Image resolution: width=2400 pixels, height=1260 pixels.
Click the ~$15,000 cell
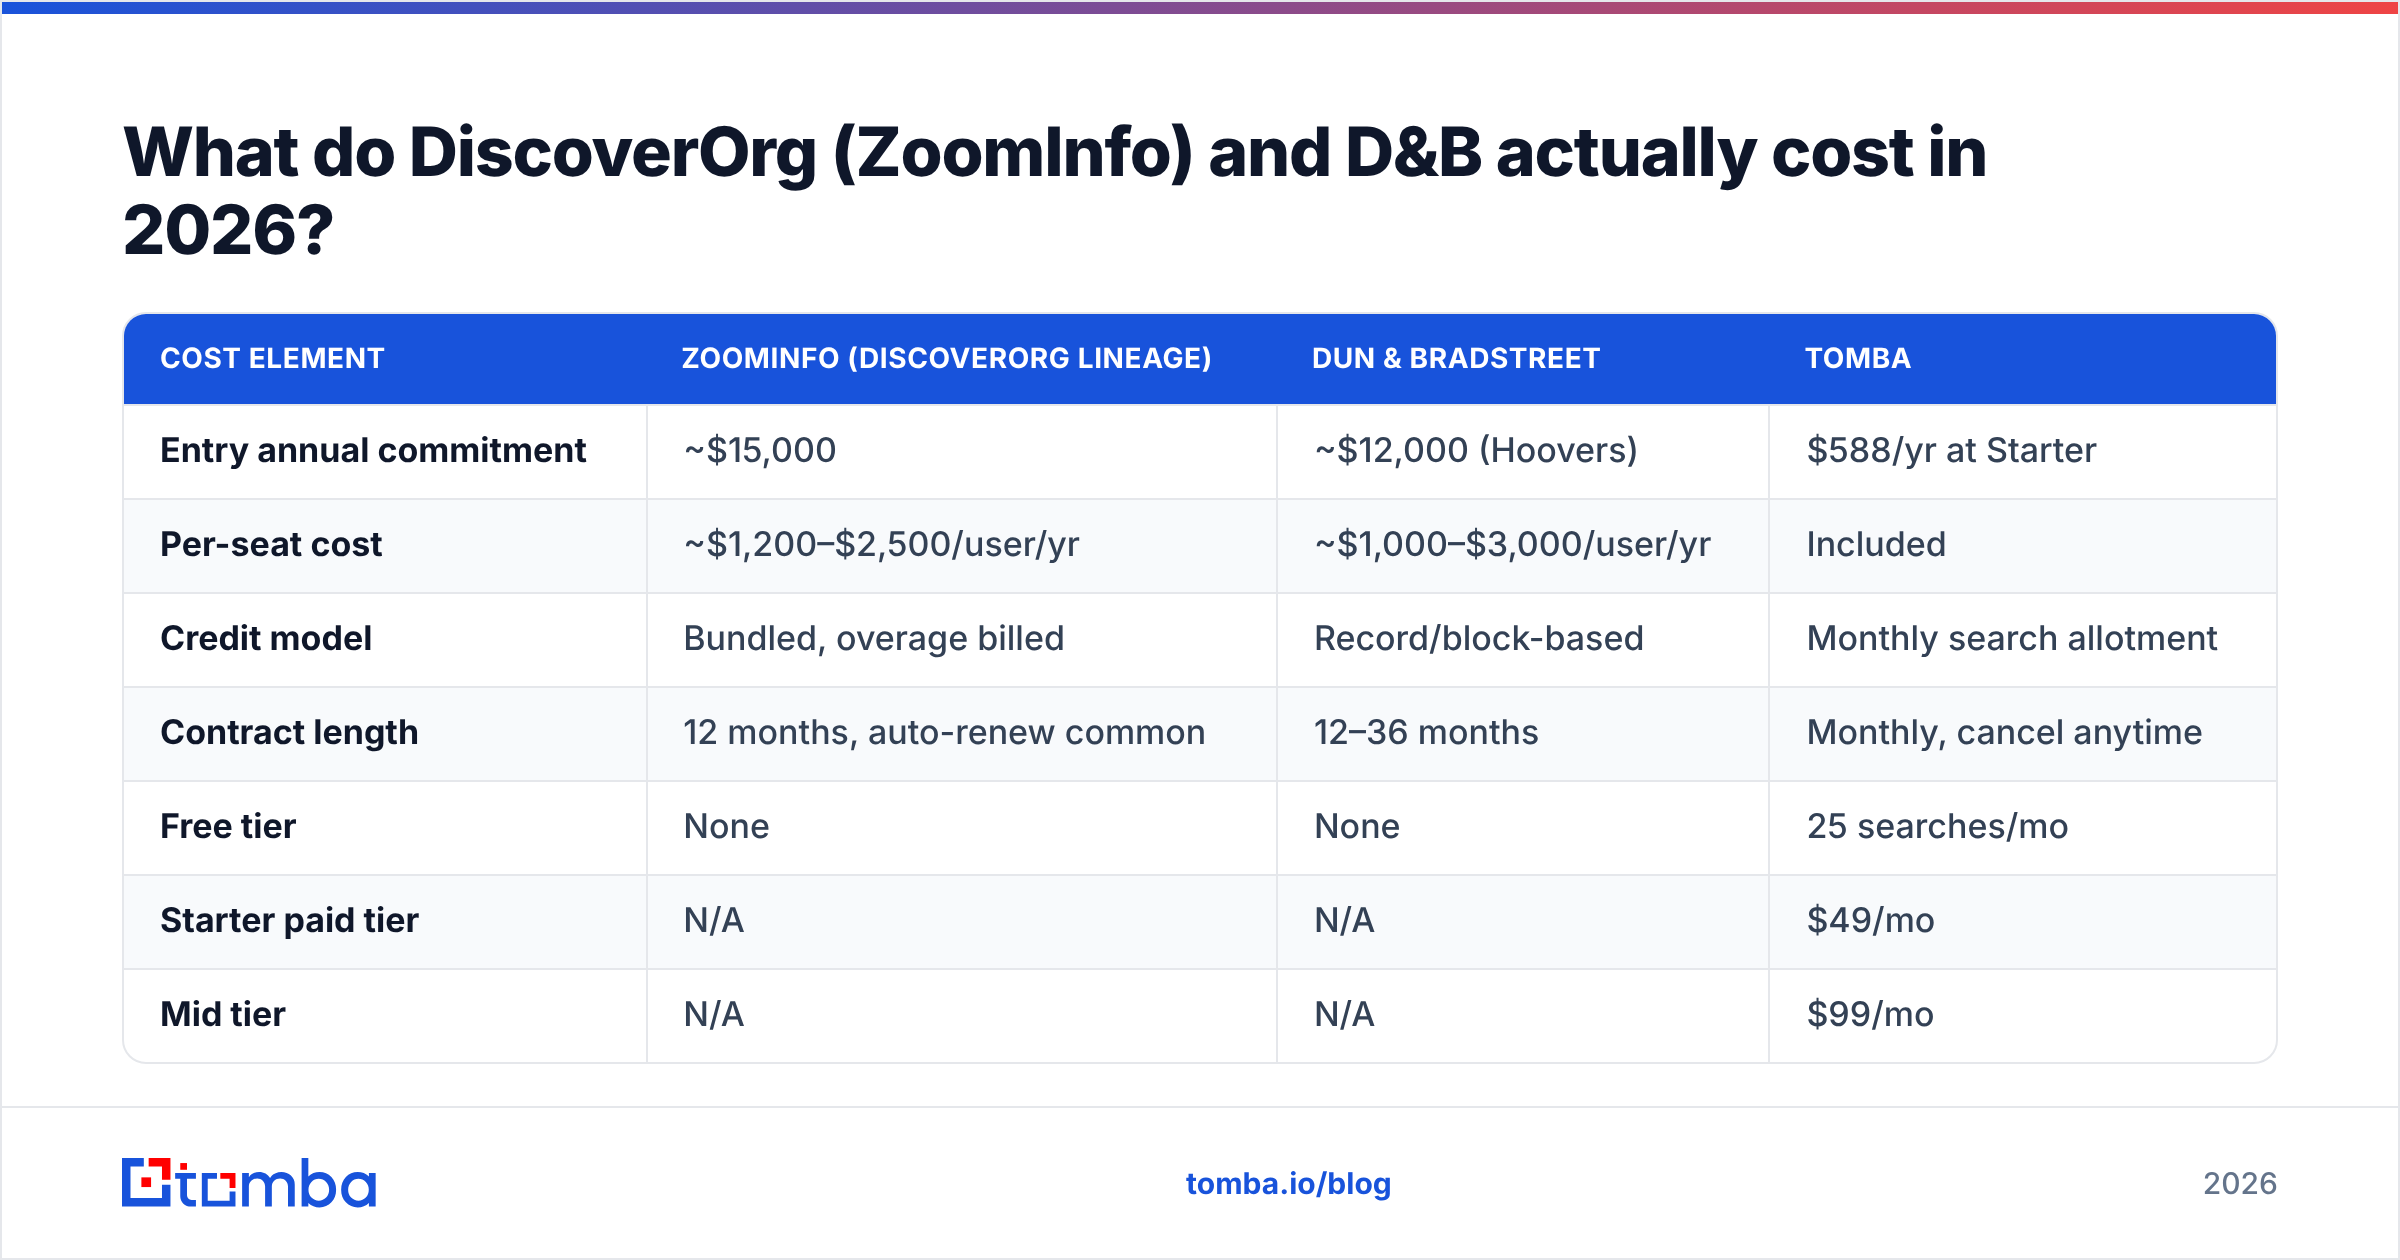tap(760, 451)
